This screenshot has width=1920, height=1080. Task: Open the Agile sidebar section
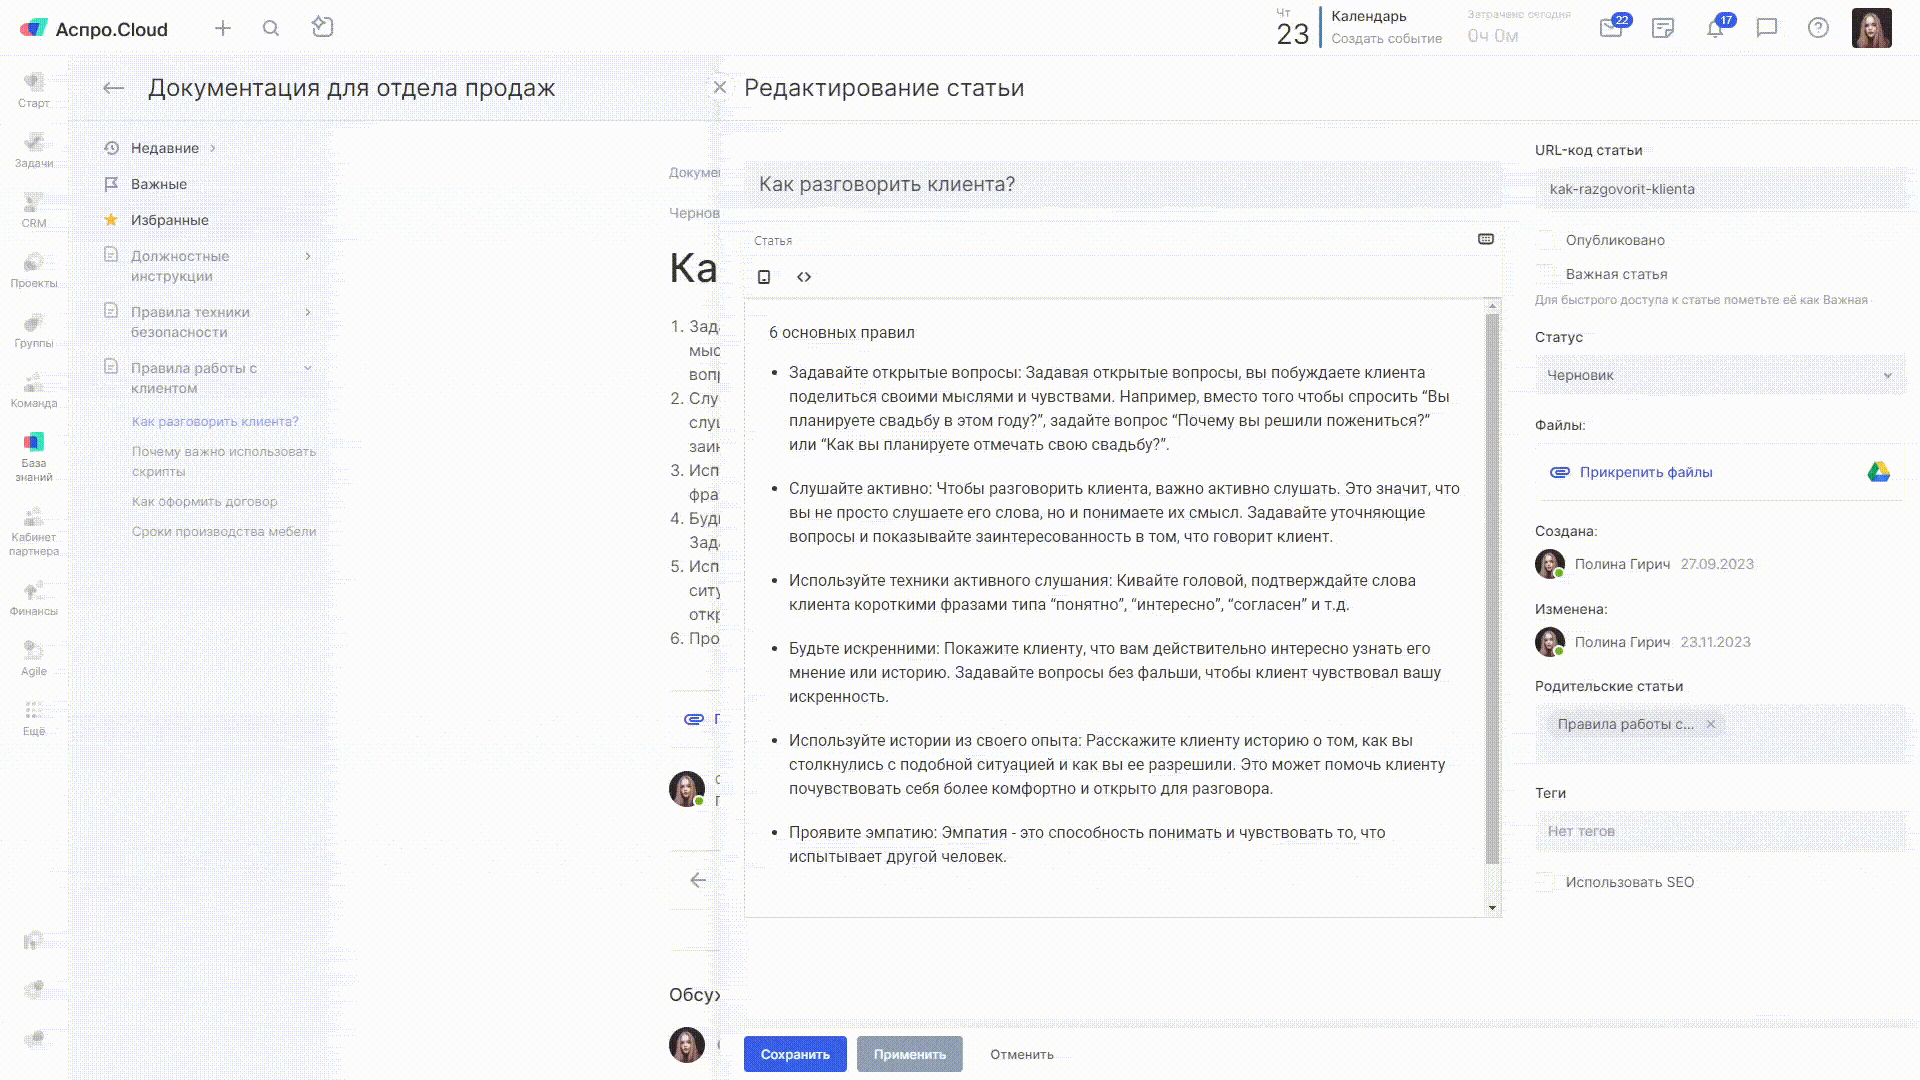(34, 658)
